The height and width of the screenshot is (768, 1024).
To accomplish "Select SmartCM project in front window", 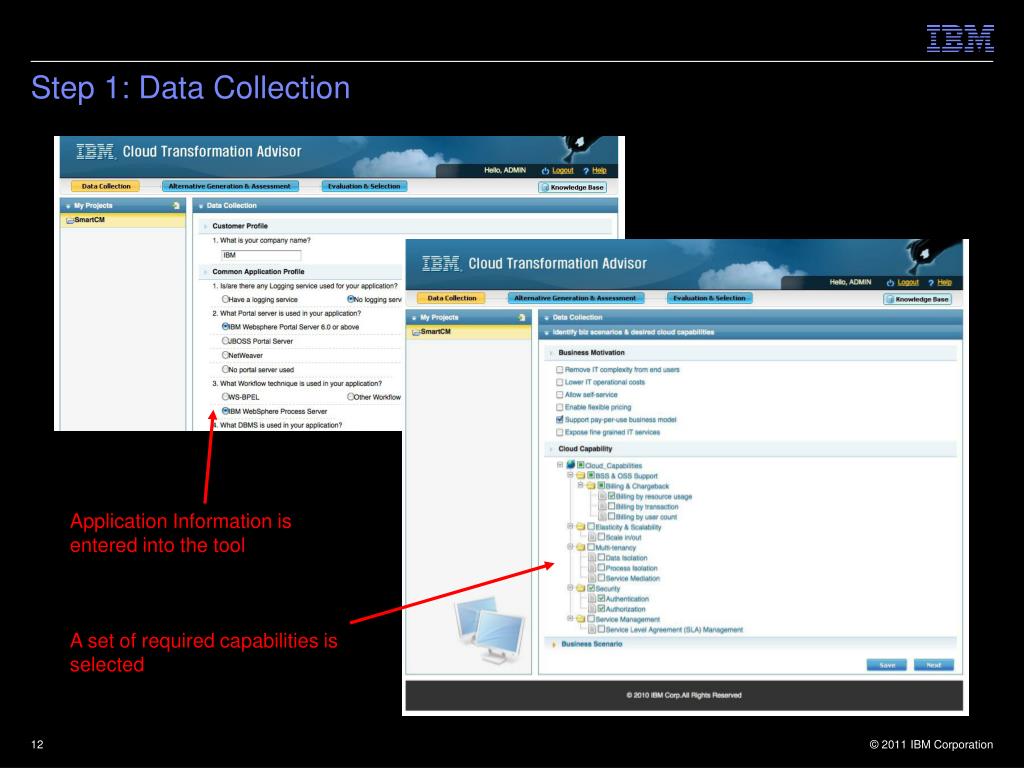I will point(469,332).
